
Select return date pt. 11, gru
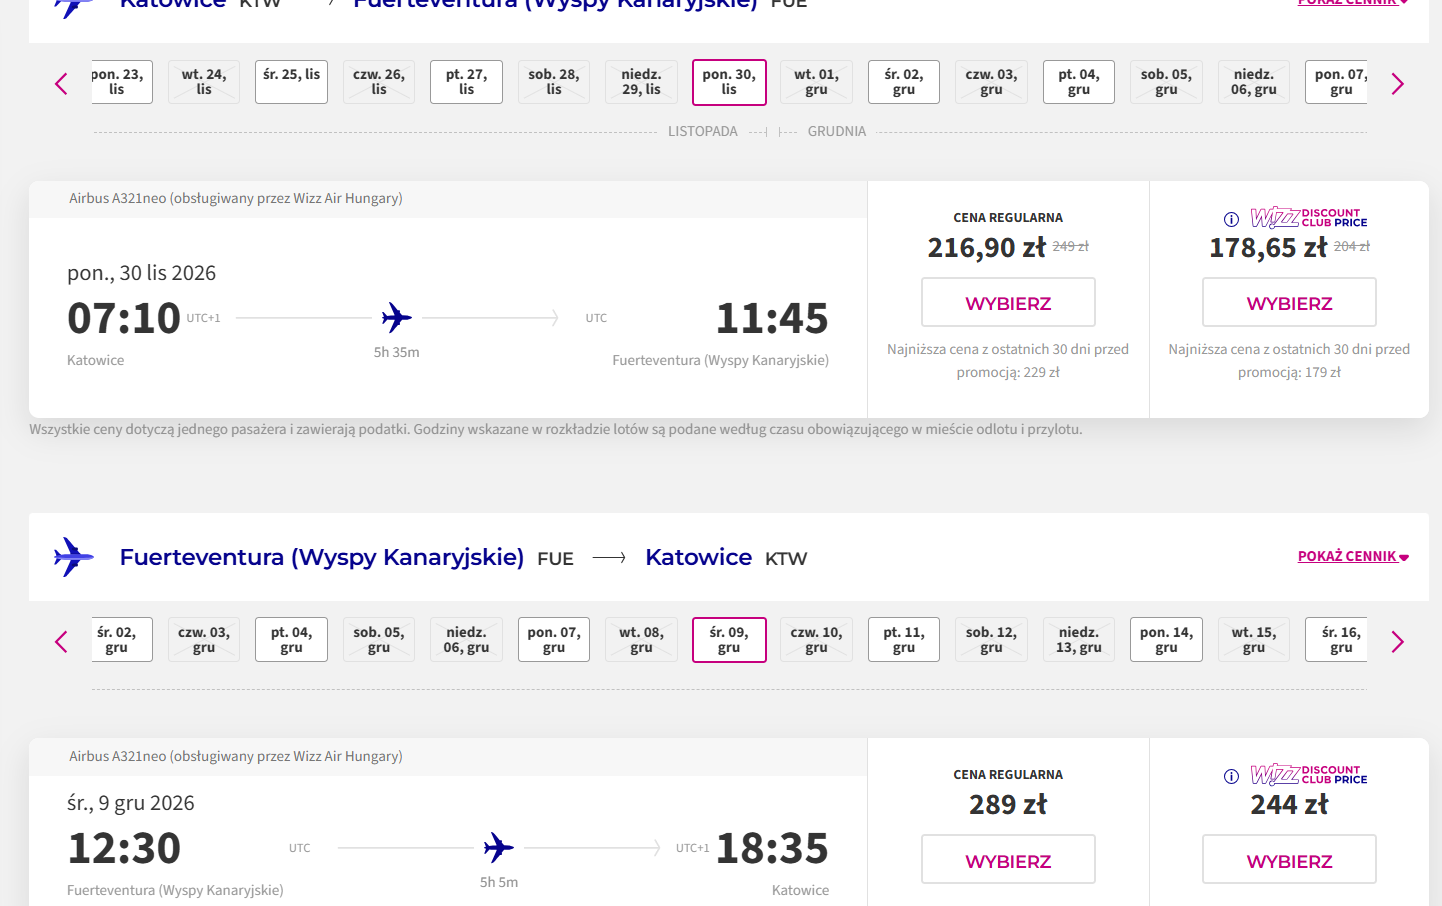coord(904,640)
